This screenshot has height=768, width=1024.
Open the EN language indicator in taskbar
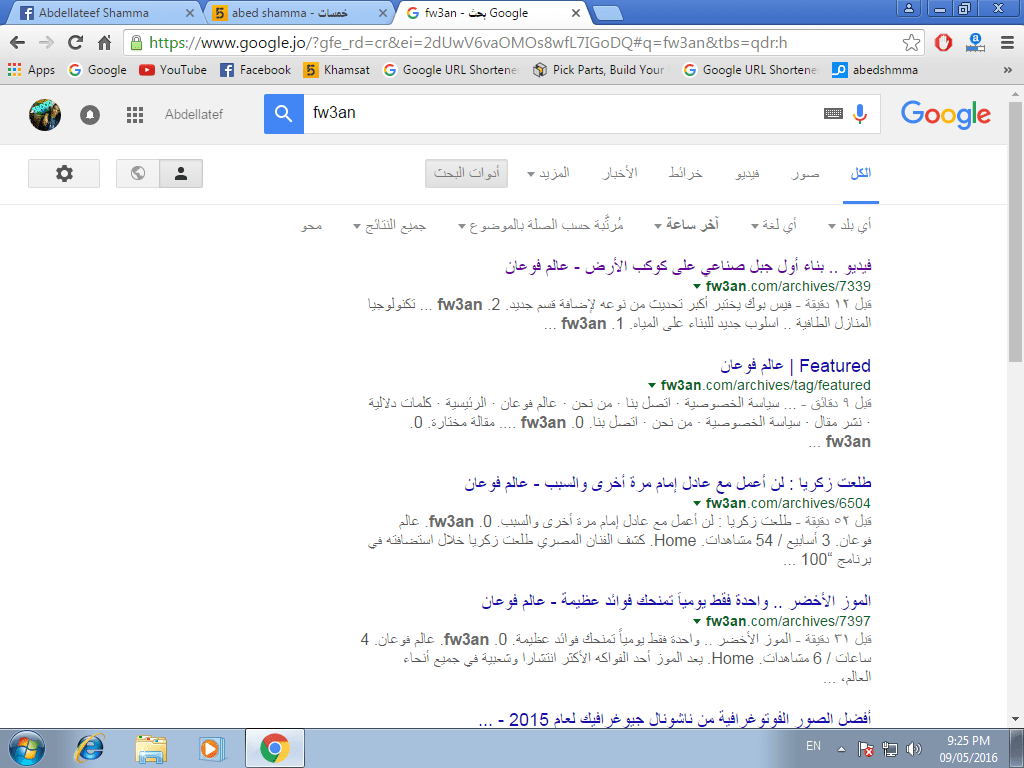point(813,746)
